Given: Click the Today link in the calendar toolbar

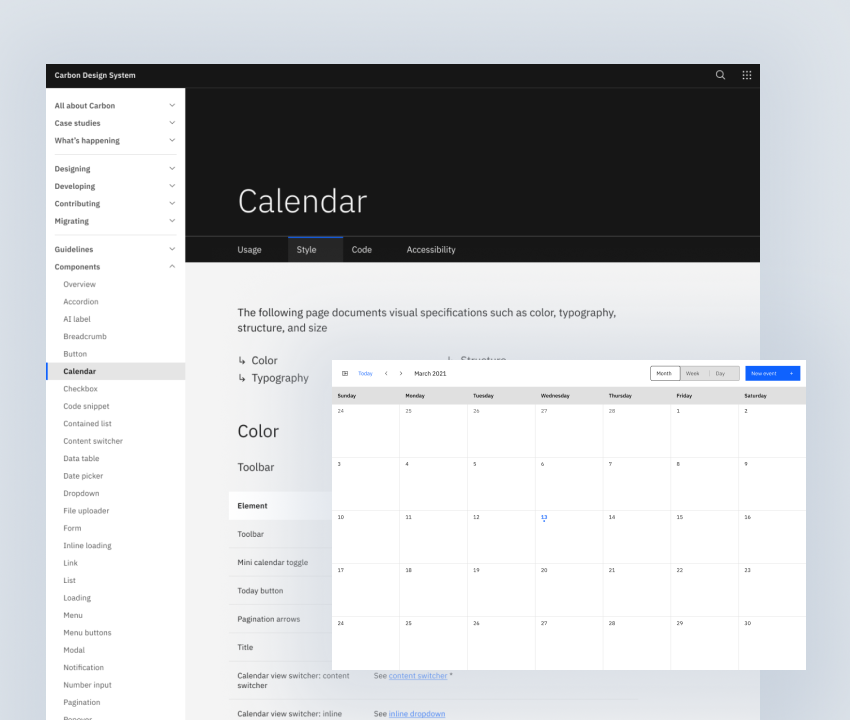Looking at the screenshot, I should tap(364, 373).
